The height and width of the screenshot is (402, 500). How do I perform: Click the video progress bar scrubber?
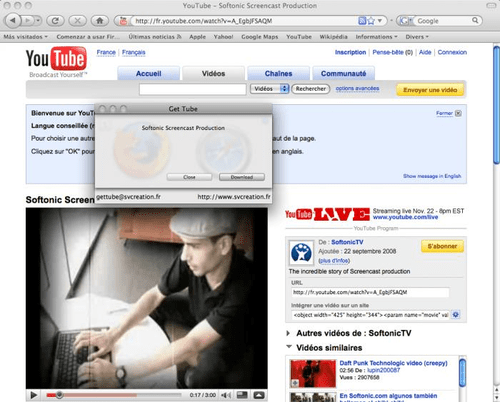click(x=59, y=395)
